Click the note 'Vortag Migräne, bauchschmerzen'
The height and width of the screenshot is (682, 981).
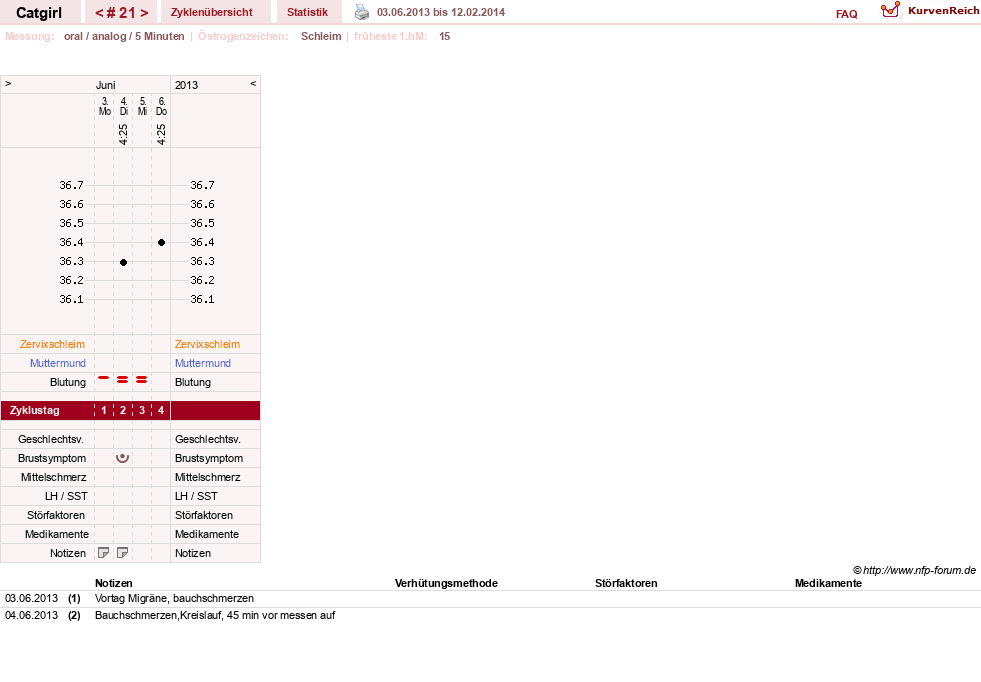[175, 598]
